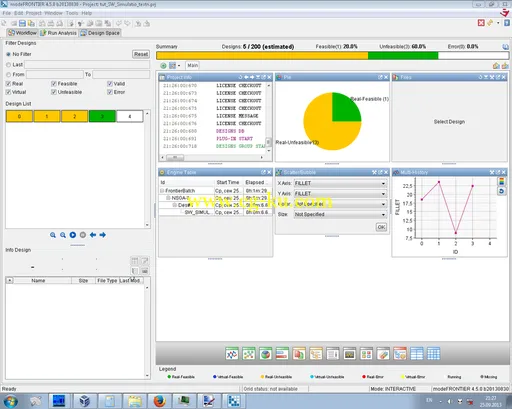This screenshot has width=512, height=409.
Task: Open the dropdown arrow in top-right toolbar
Action: click(x=498, y=23)
